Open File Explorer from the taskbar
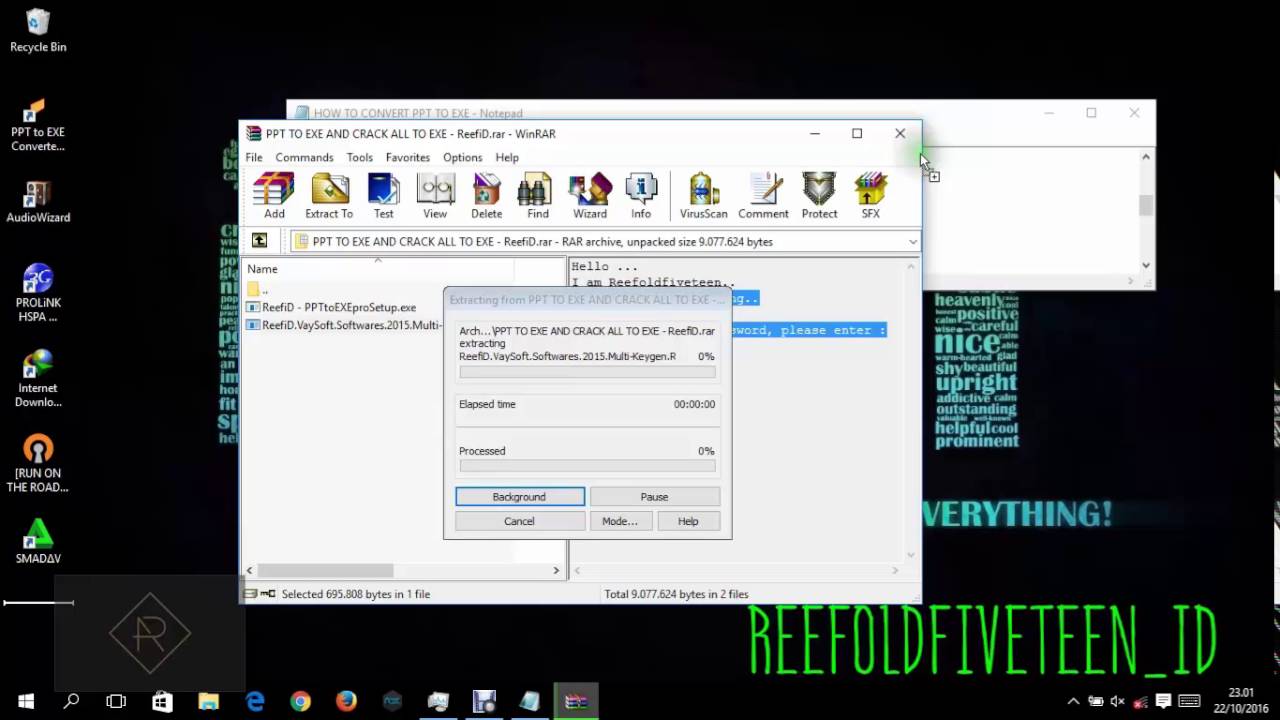1280x720 pixels. (208, 701)
